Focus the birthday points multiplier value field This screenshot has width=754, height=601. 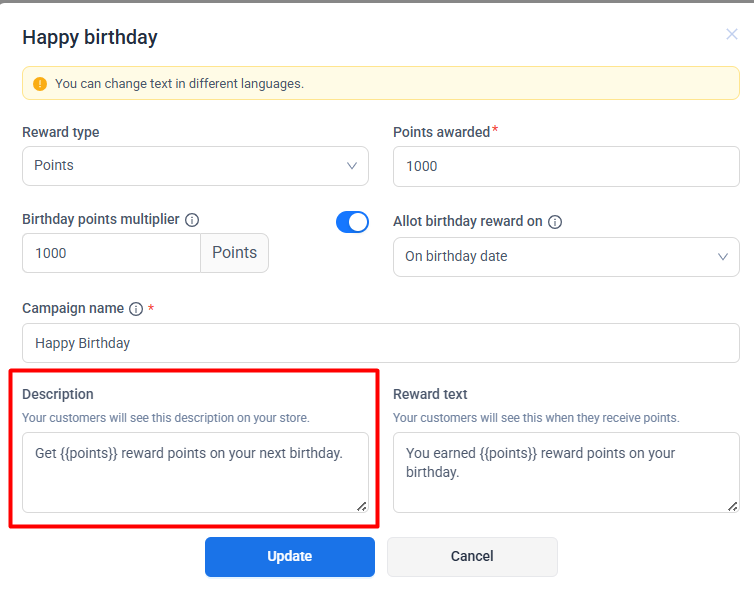click(x=111, y=254)
